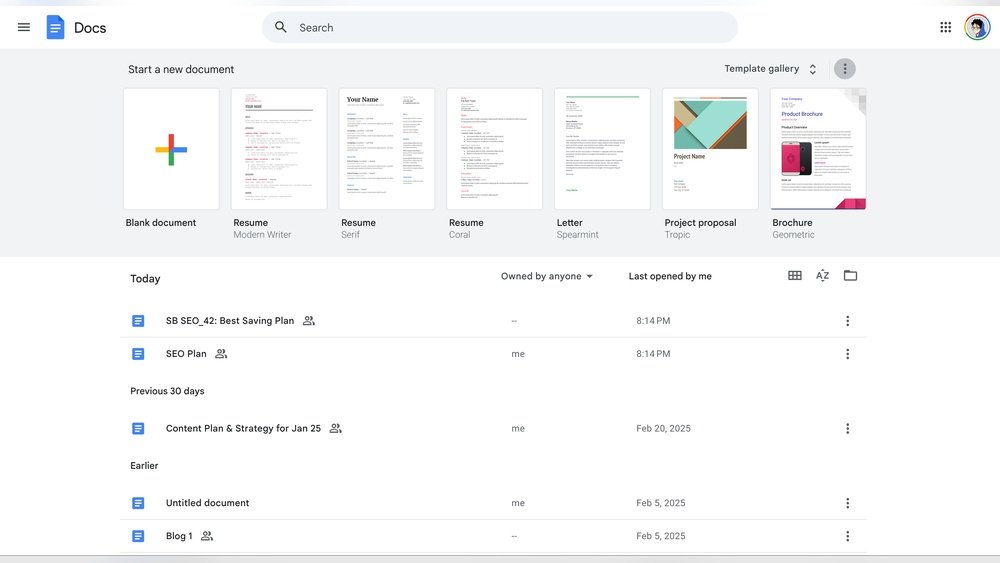Click shared icon next to SB SEO_42
The width and height of the screenshot is (1000, 563).
[x=309, y=321]
